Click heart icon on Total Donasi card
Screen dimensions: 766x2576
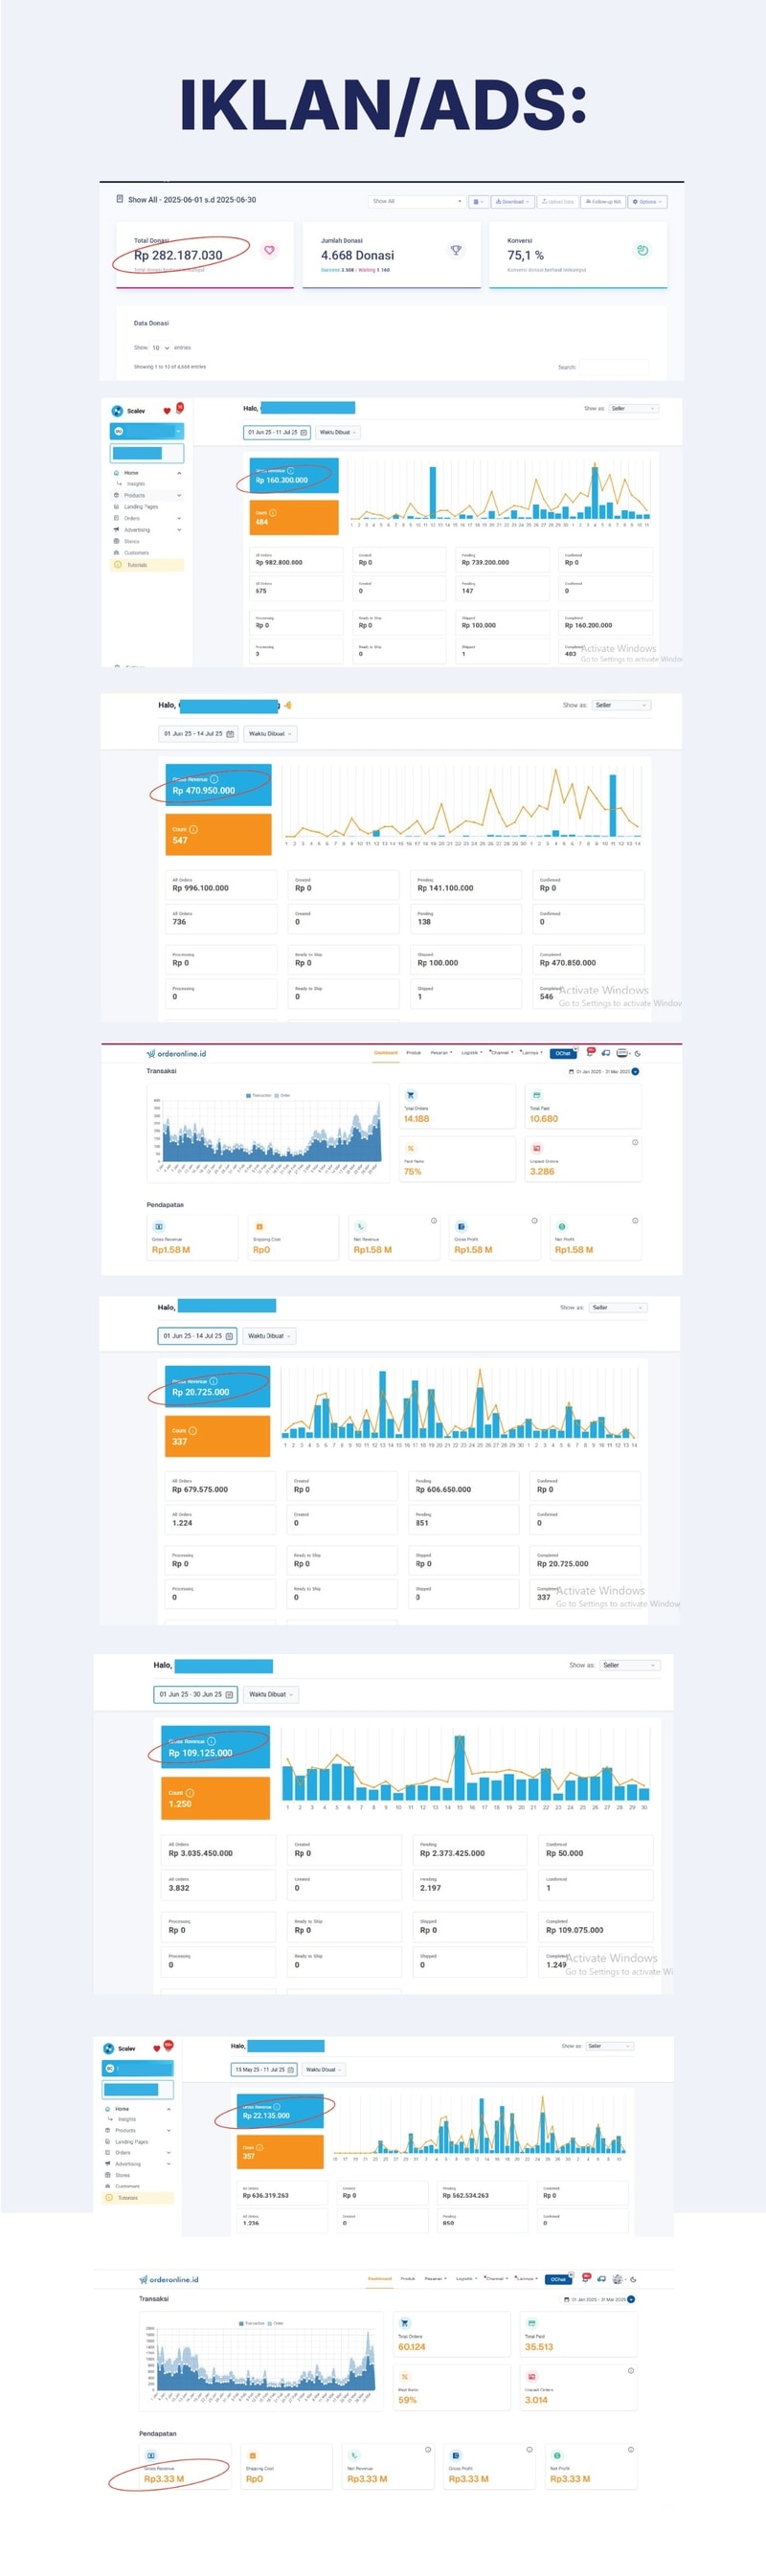point(269,250)
